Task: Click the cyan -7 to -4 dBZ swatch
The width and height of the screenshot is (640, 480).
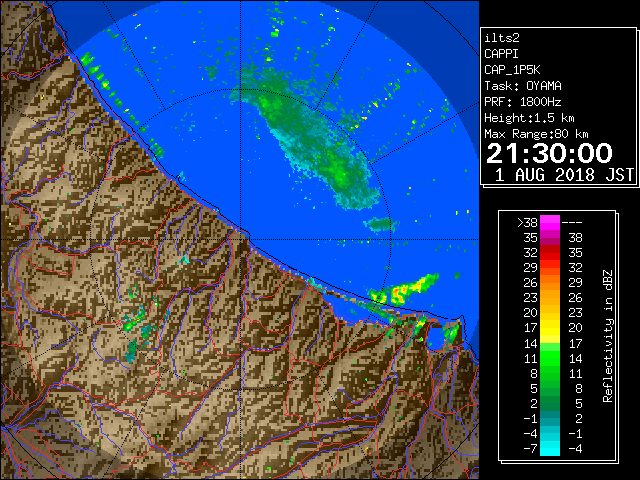Action: 550,448
